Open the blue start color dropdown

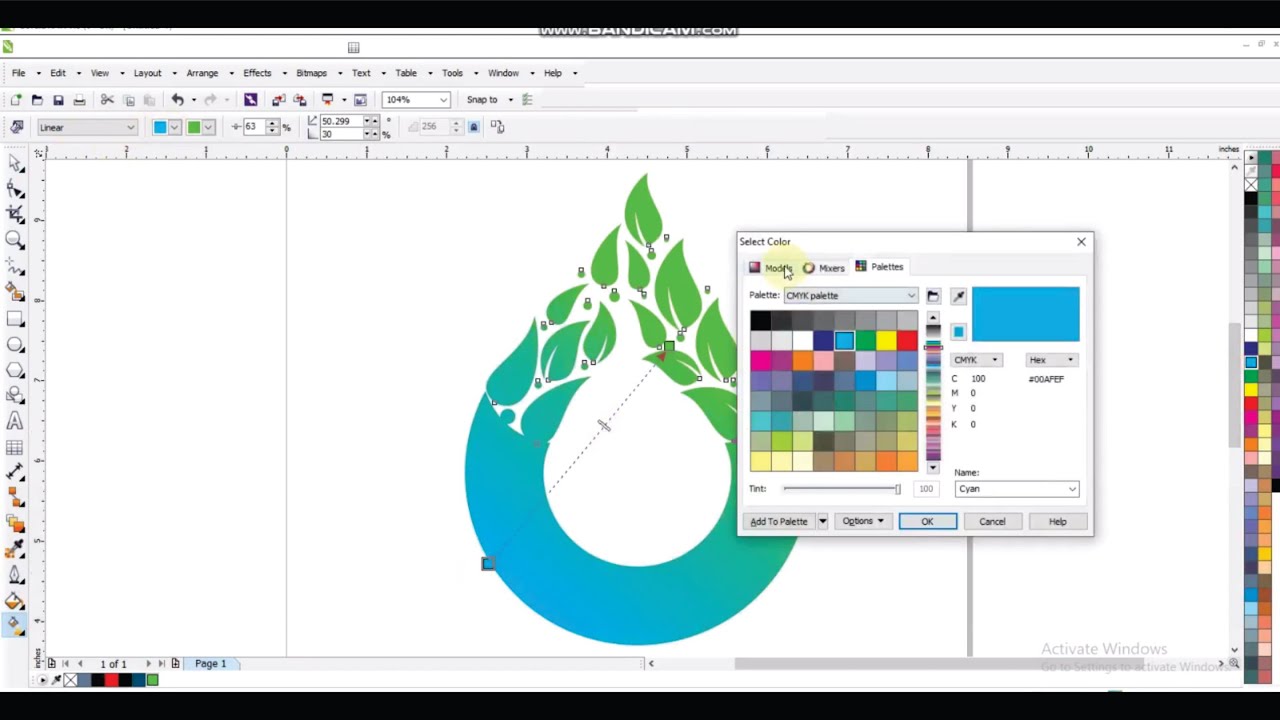(x=174, y=127)
